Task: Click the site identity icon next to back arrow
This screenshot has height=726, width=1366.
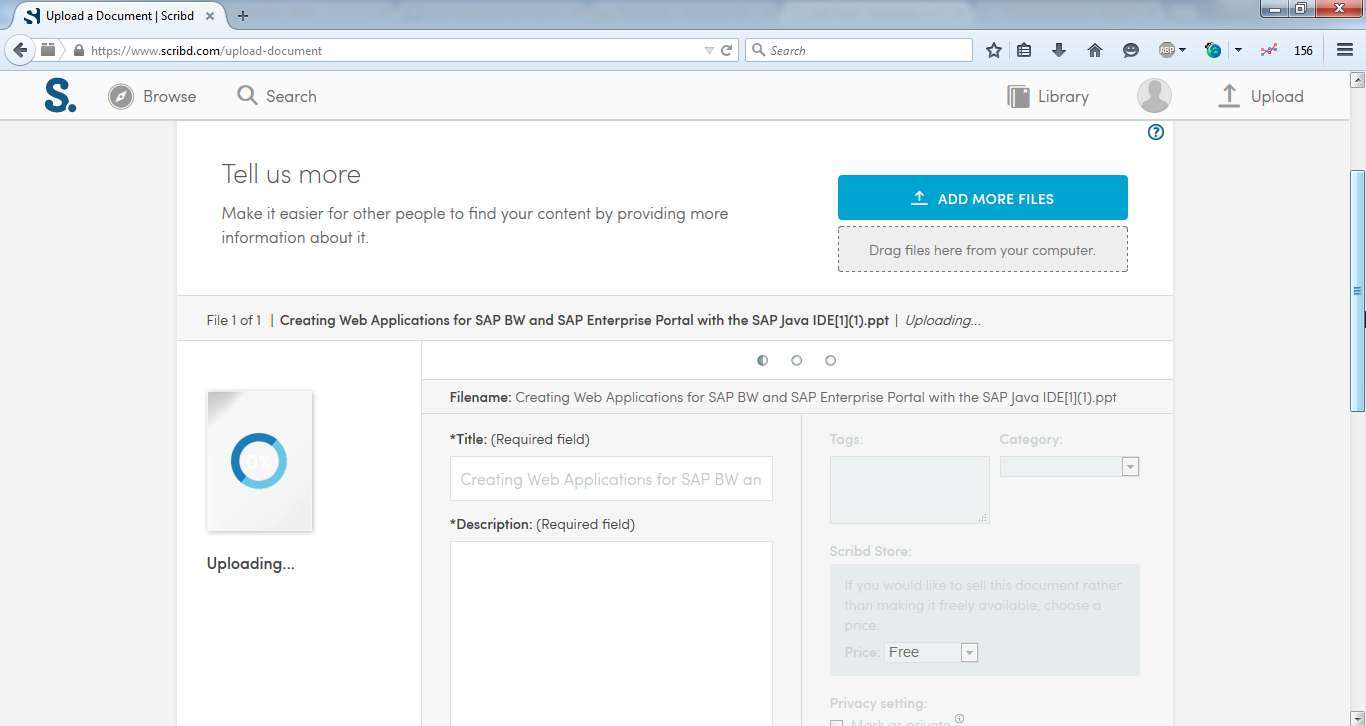Action: 48,50
